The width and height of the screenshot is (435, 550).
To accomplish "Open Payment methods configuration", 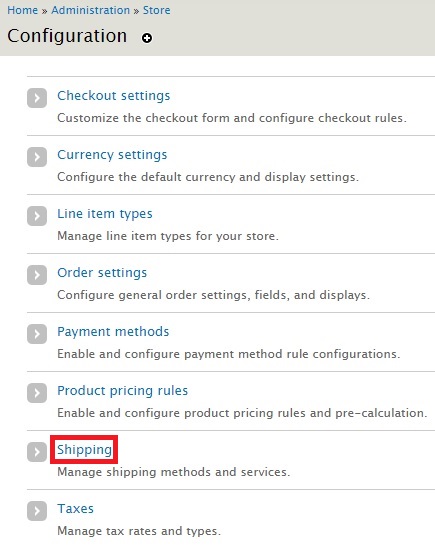I will [x=113, y=331].
